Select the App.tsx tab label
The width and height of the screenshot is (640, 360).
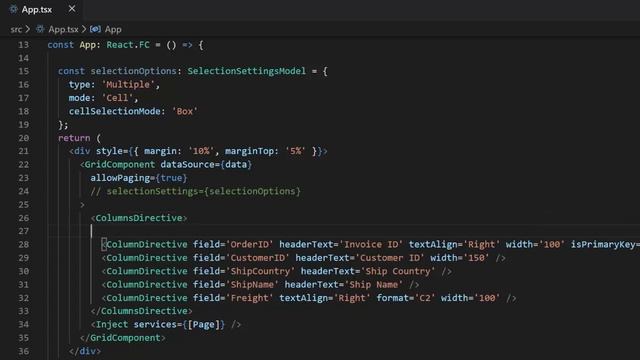(x=37, y=9)
